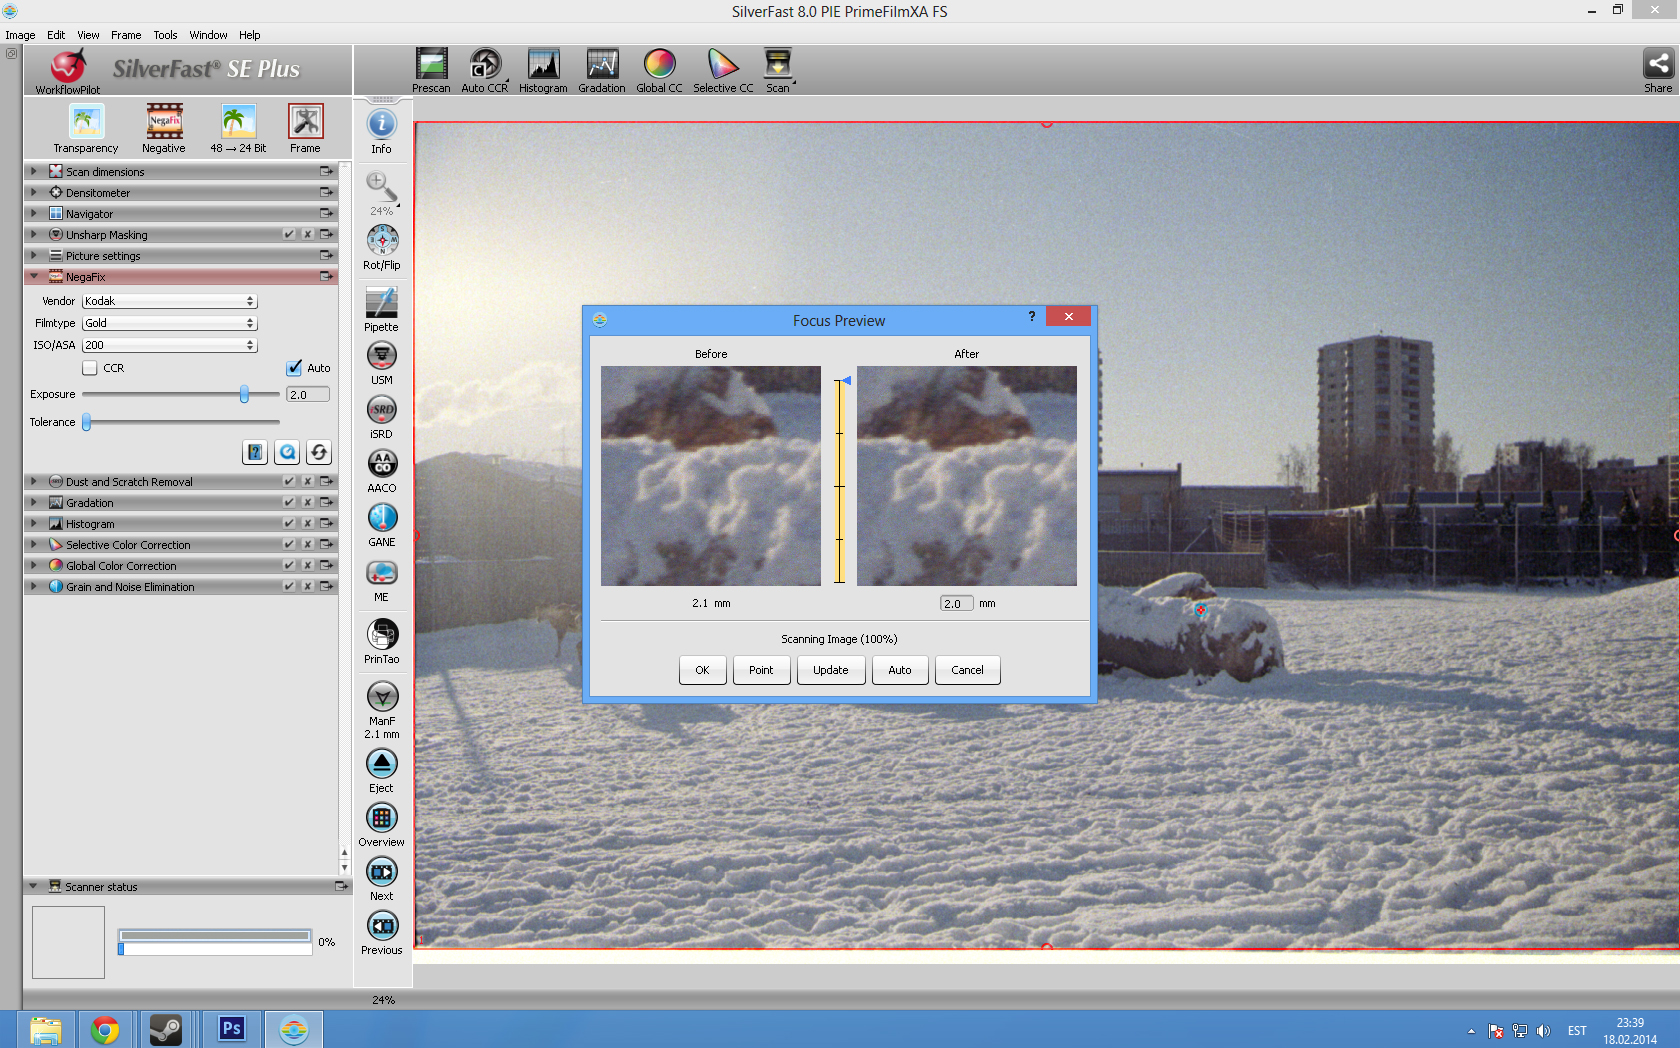Choose the 48 to 24 Bit icon
Image resolution: width=1680 pixels, height=1048 pixels.
(x=238, y=122)
